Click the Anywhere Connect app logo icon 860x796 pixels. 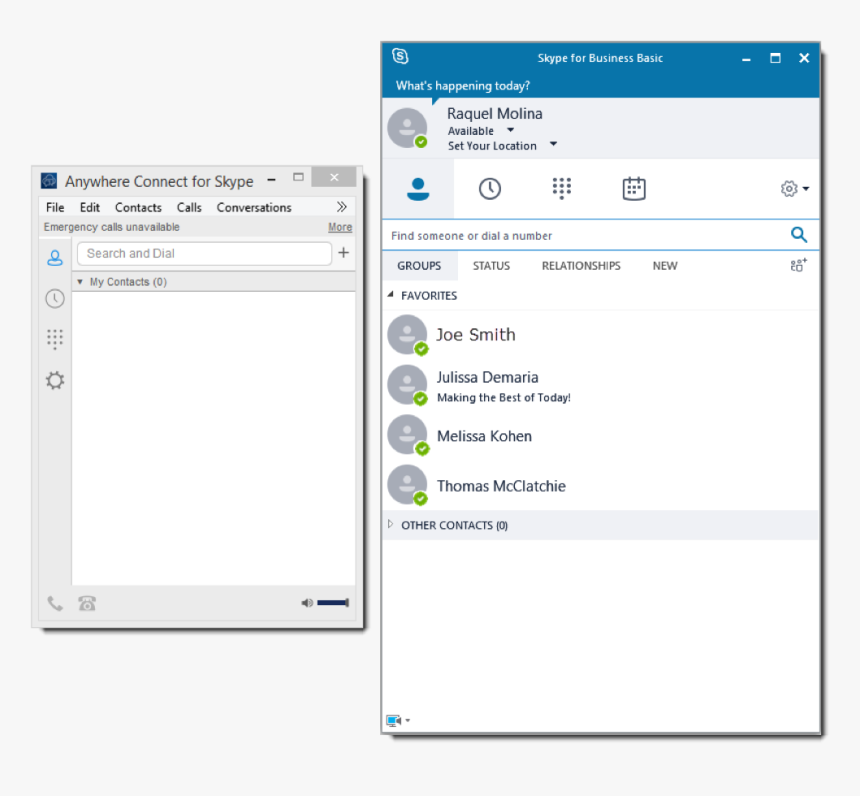pyautogui.click(x=49, y=180)
